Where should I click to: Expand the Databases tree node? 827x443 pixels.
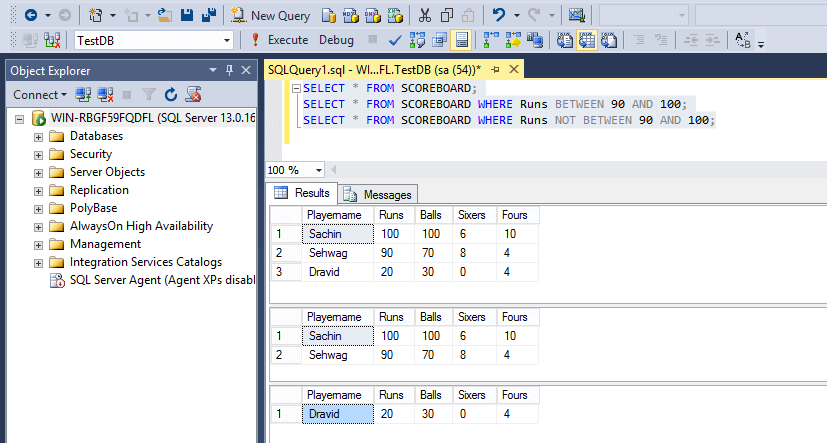(39, 136)
